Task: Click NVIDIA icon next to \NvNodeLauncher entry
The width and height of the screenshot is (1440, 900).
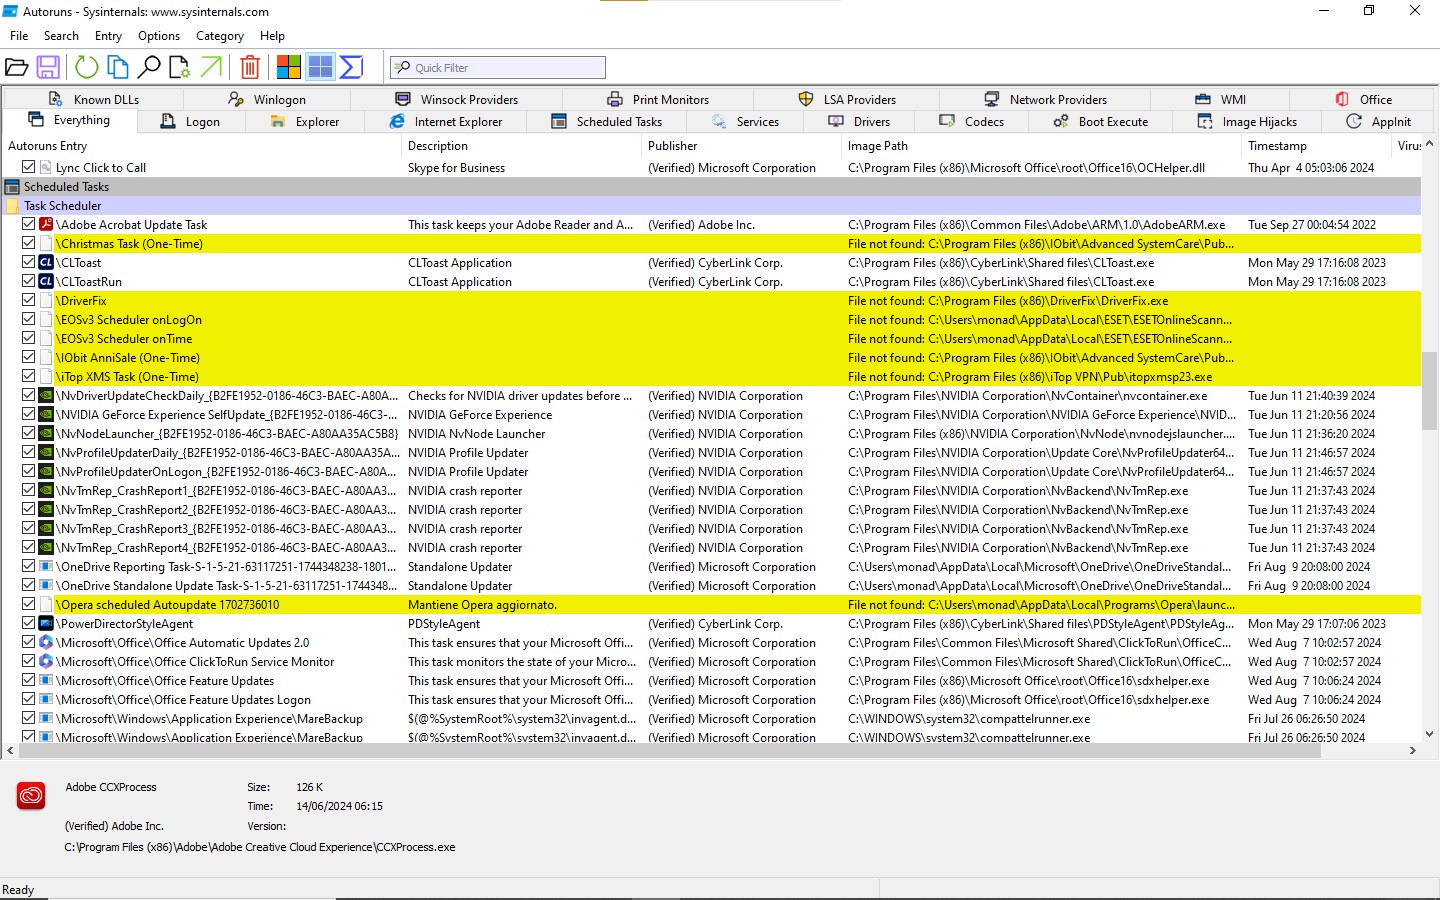Action: pos(46,434)
